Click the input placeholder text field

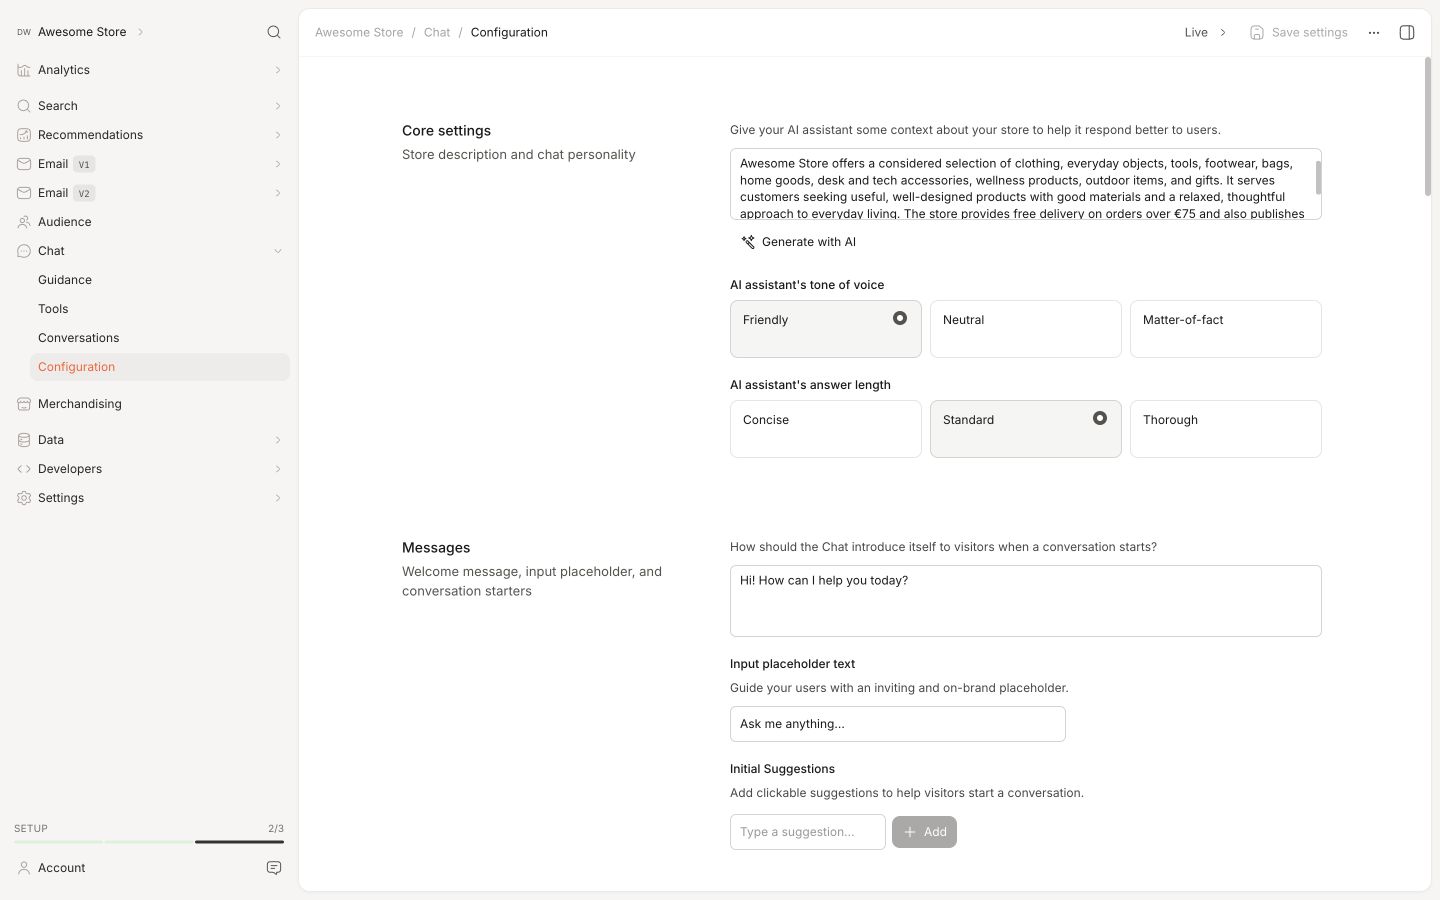[898, 724]
